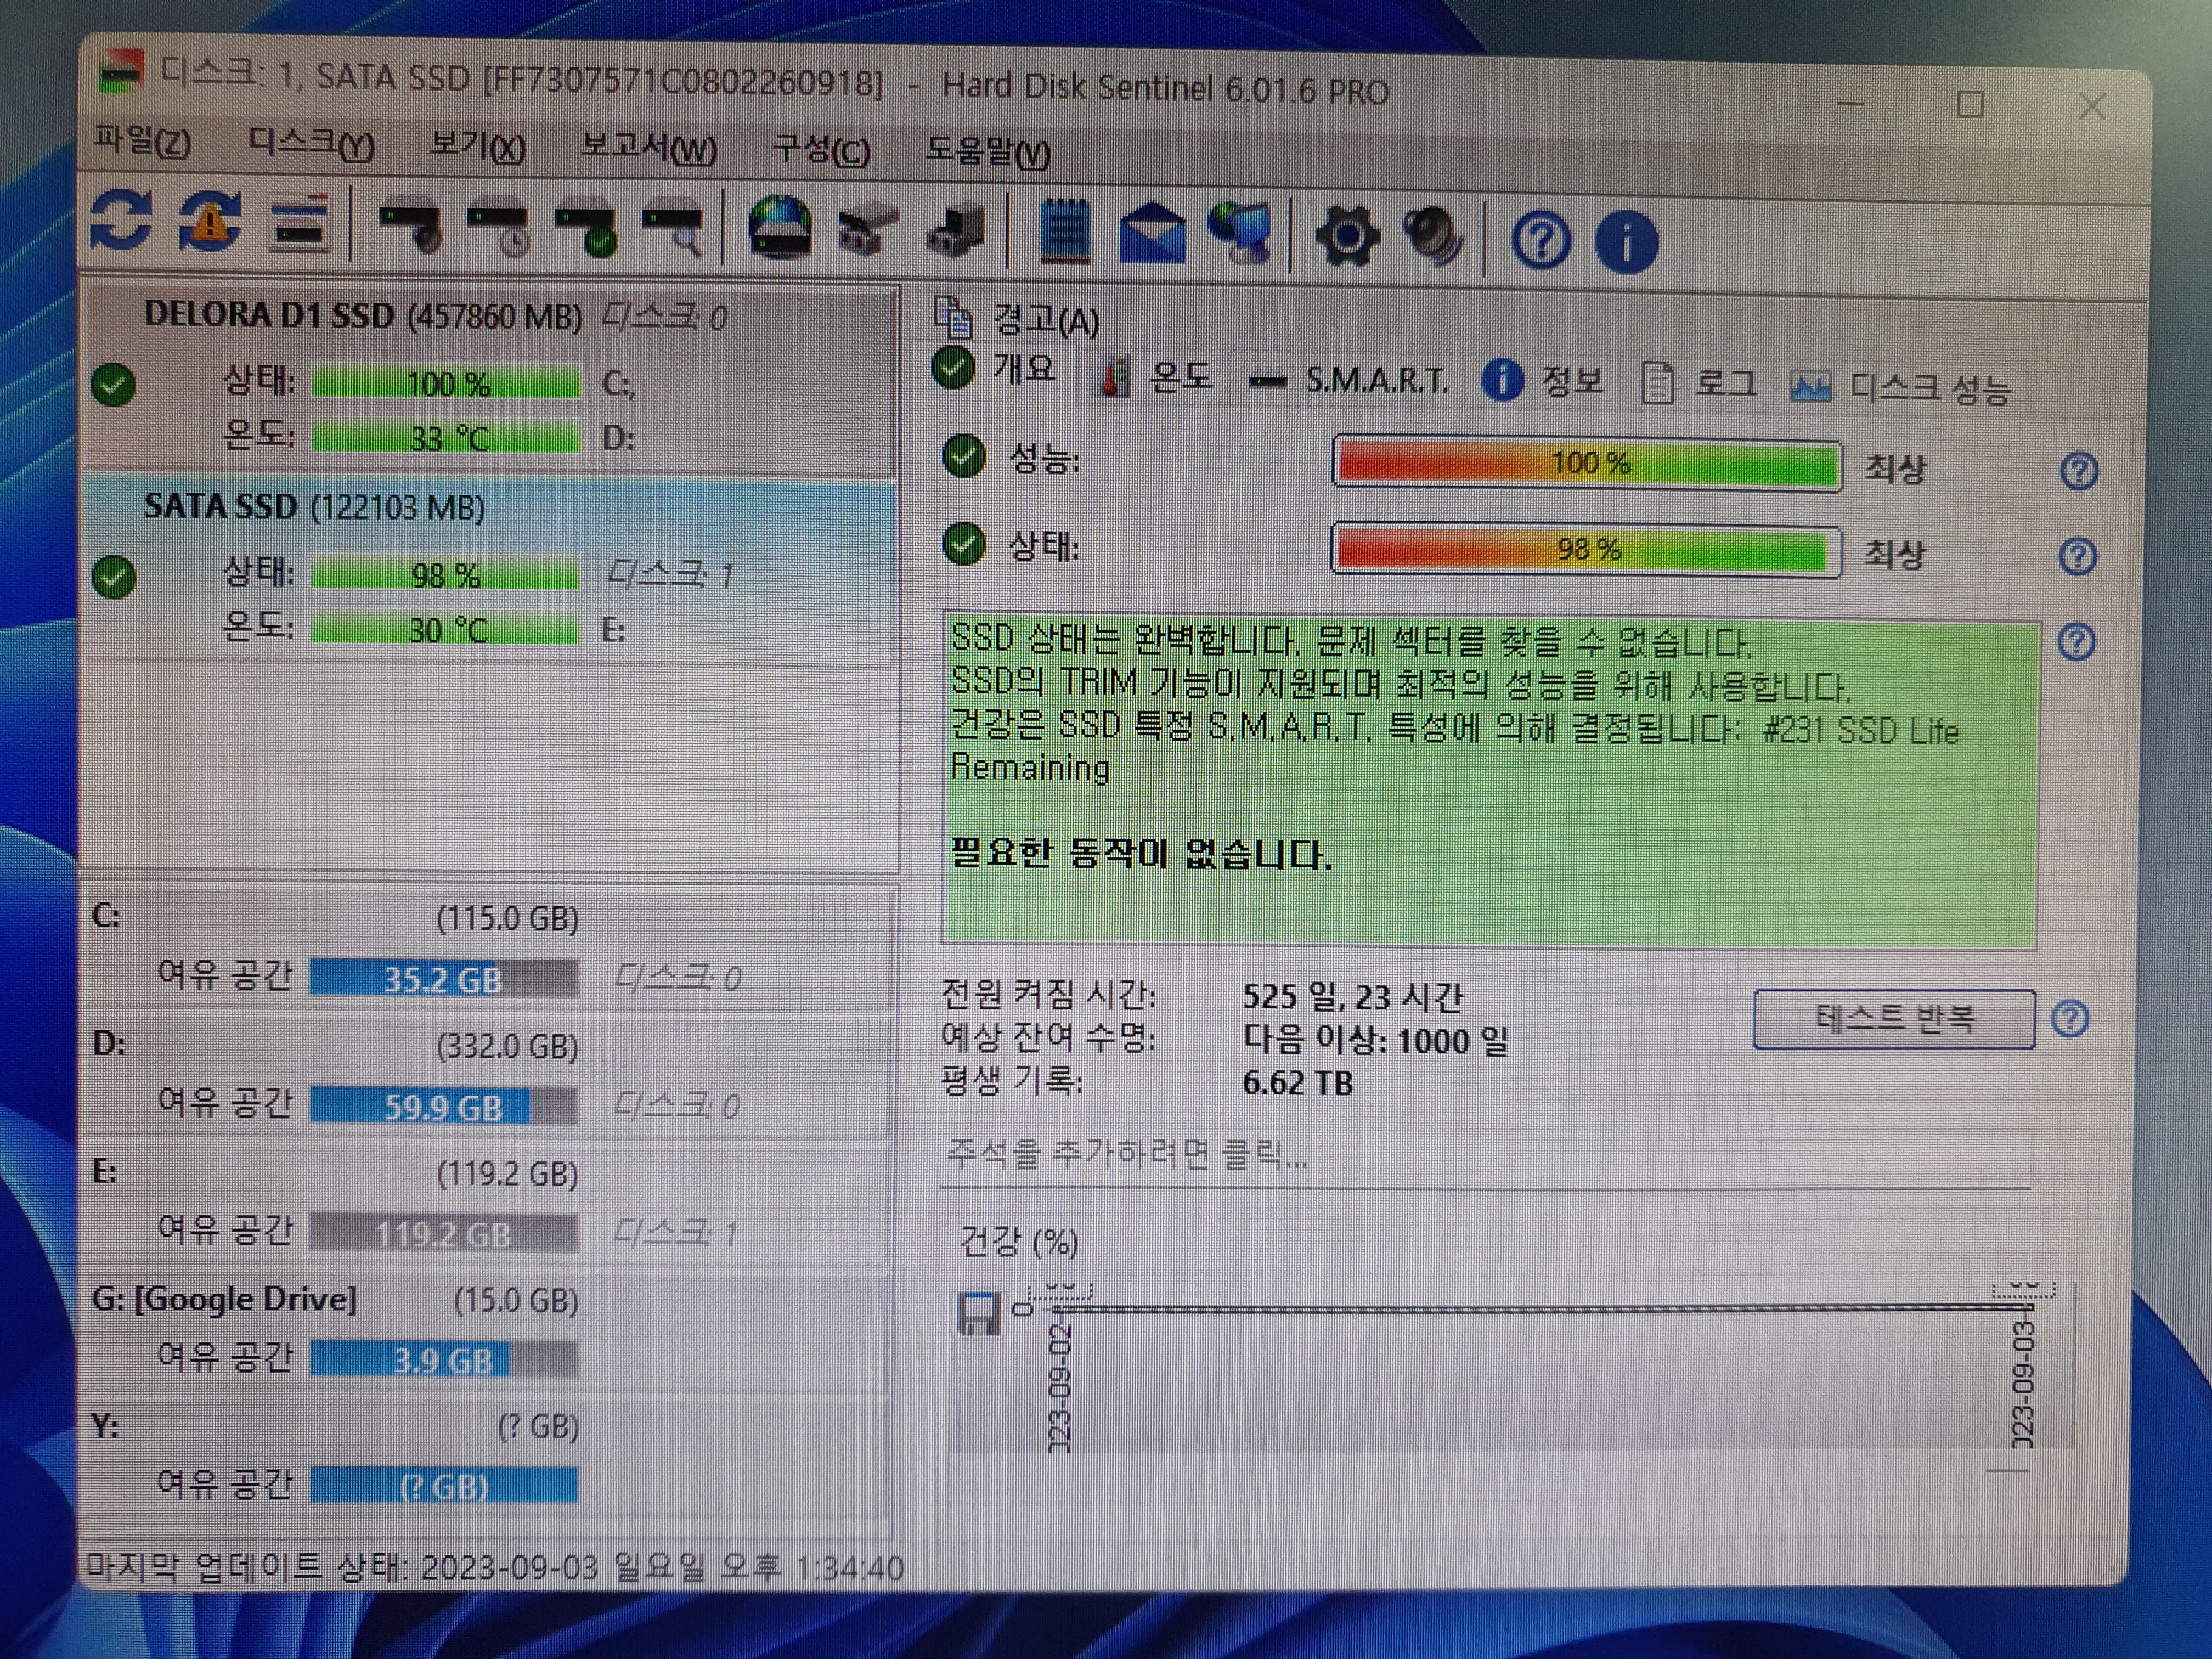Open the 도움말(V) menu

[x=988, y=152]
